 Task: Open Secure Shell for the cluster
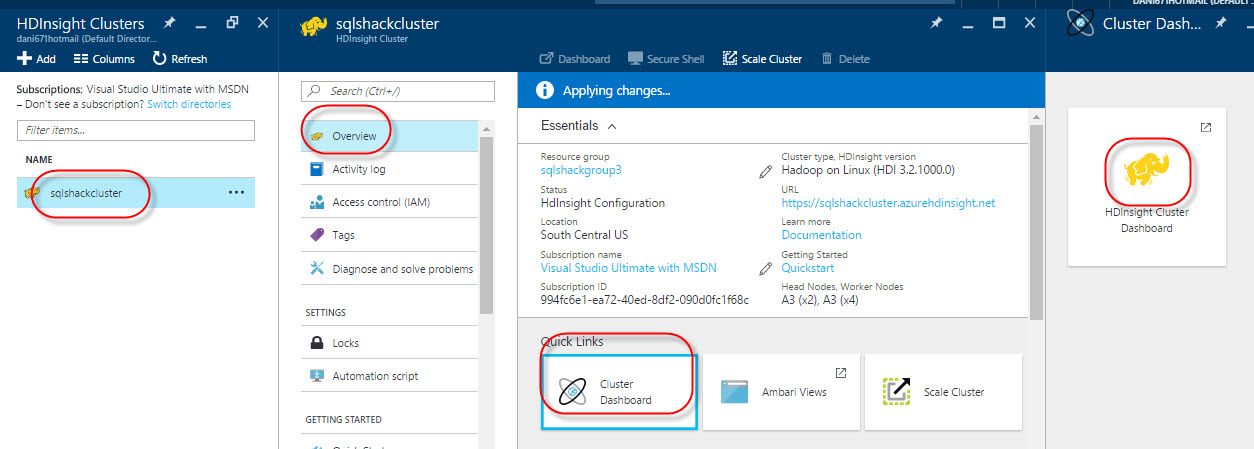click(x=666, y=59)
